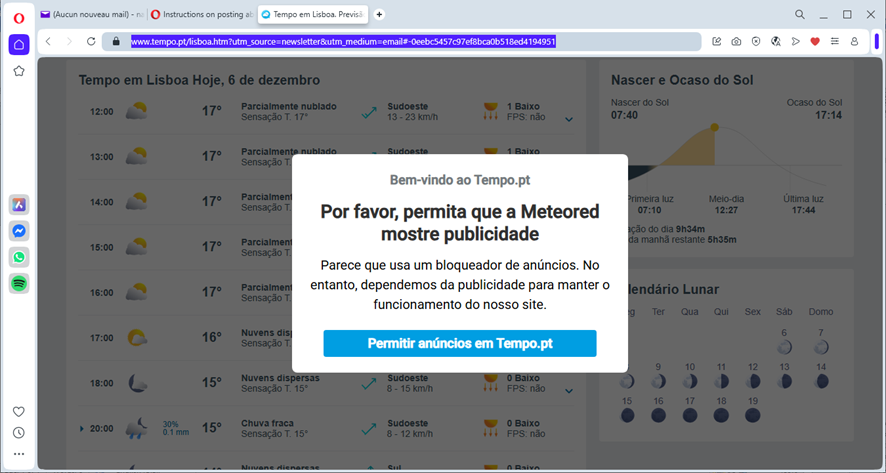Click the 'Meio-dia' 12:27 value
Screen dimensions: 886x473
point(726,210)
